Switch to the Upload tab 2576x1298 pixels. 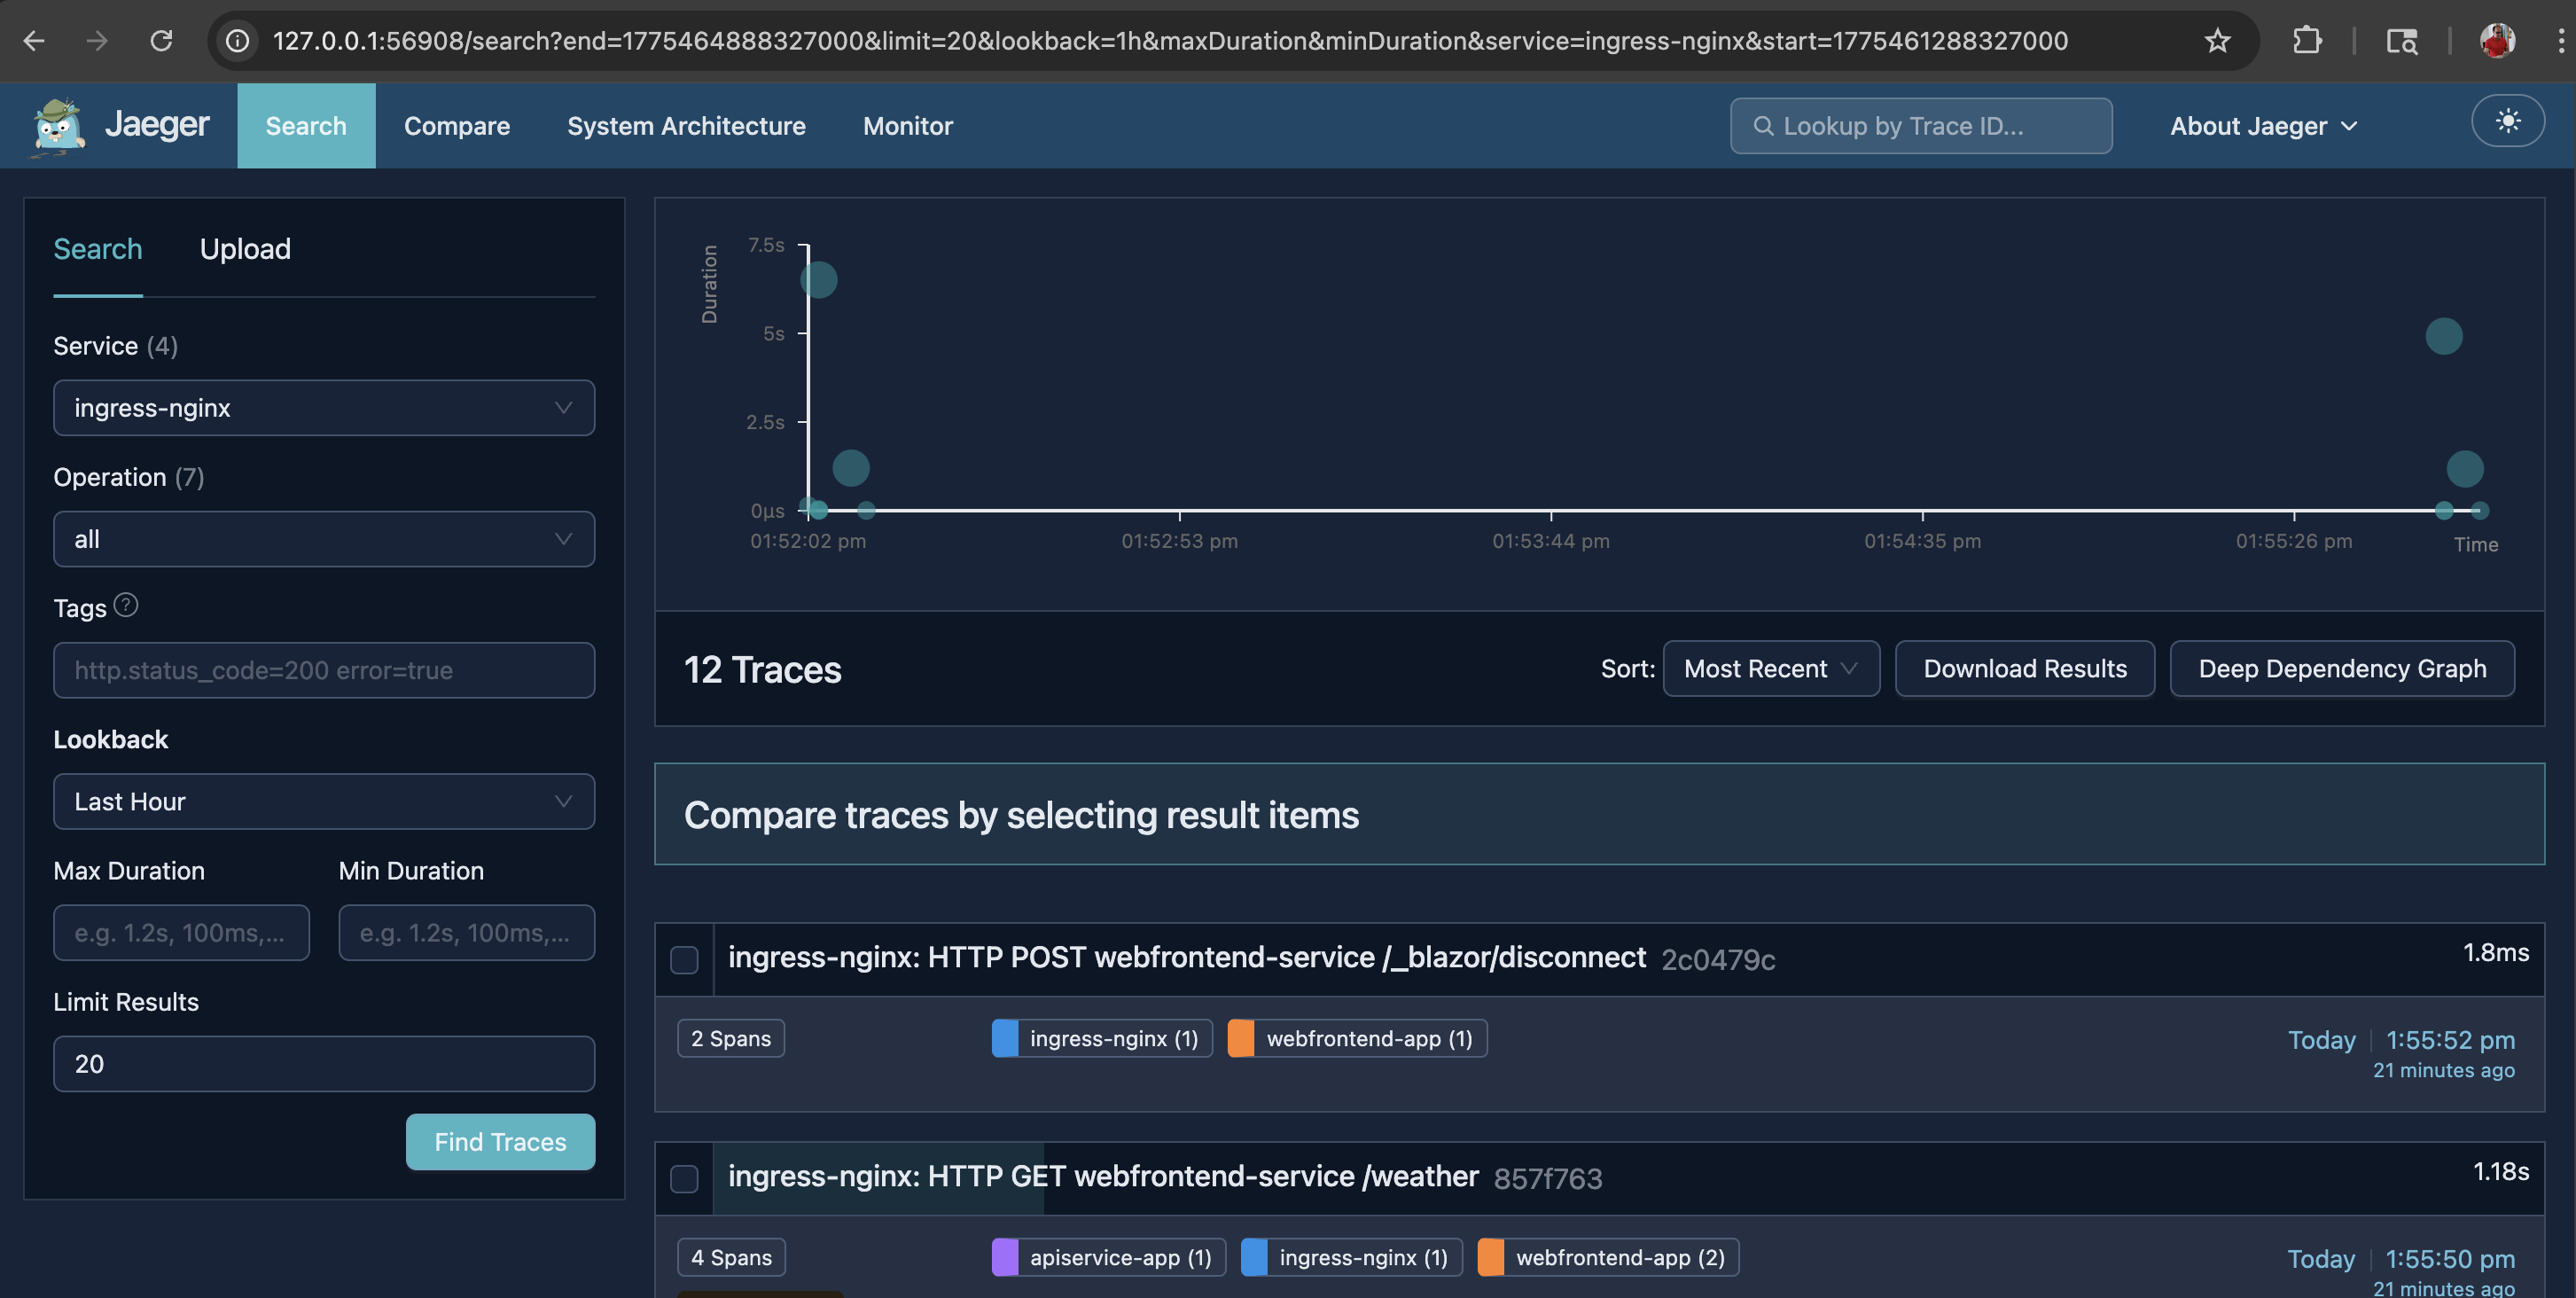click(x=245, y=249)
